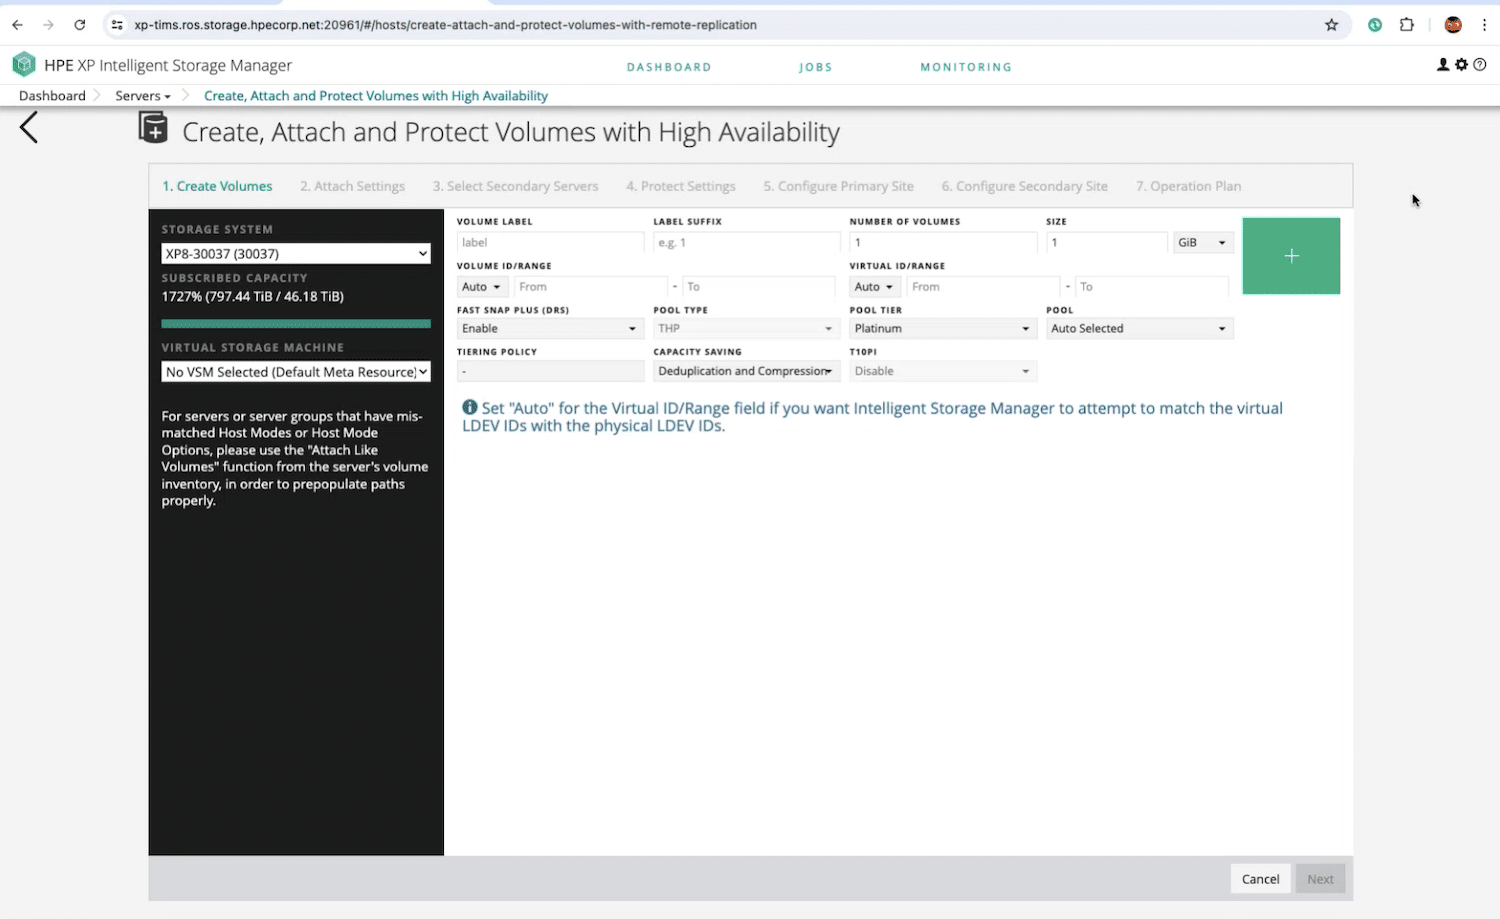Open site information icon in address bar
The image size is (1500, 919).
[117, 25]
